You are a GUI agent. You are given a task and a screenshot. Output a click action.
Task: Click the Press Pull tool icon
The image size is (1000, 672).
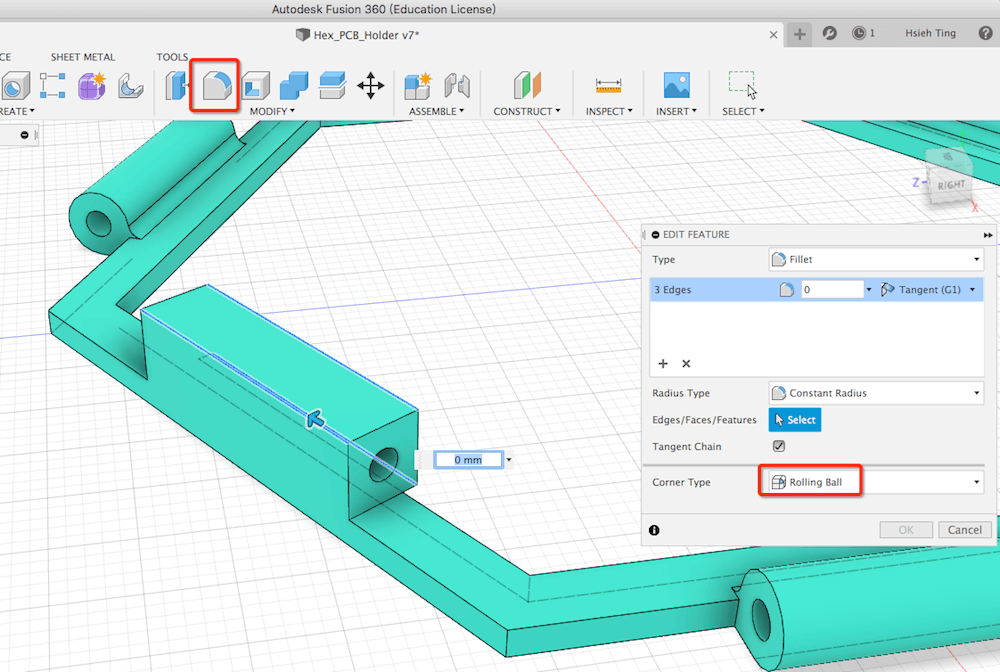tap(177, 86)
